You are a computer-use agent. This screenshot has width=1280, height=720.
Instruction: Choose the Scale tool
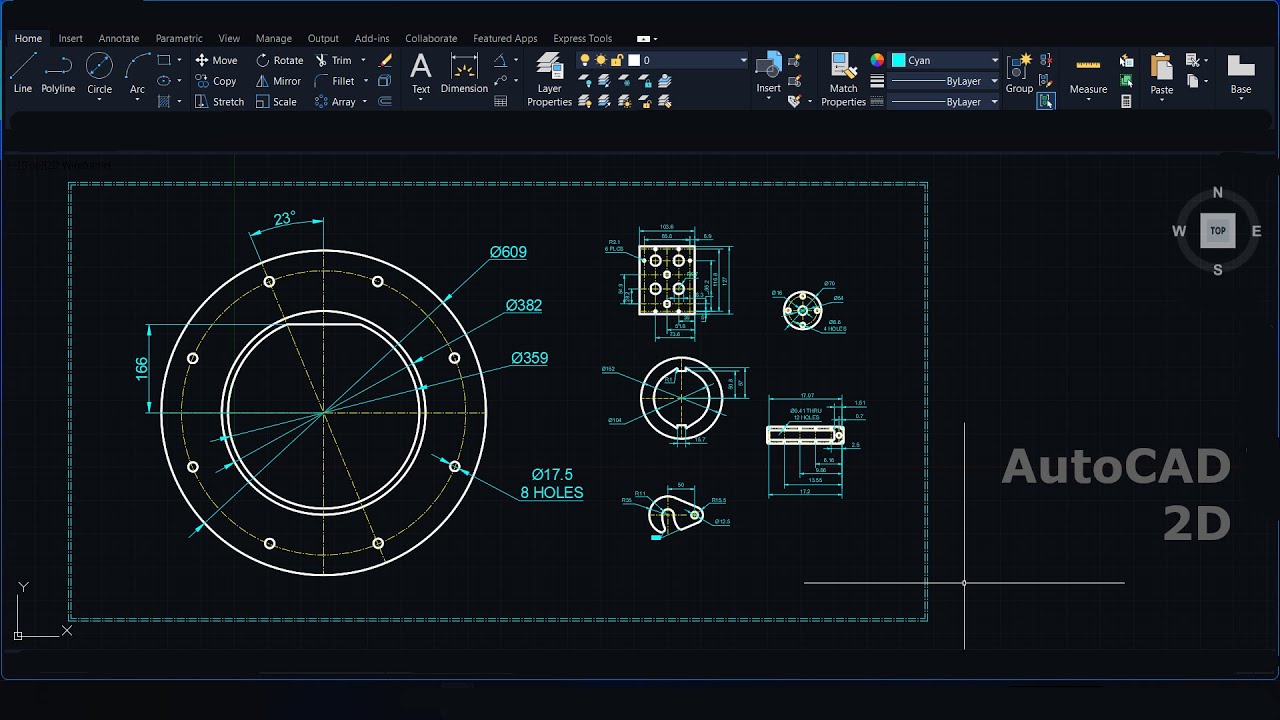(x=276, y=101)
